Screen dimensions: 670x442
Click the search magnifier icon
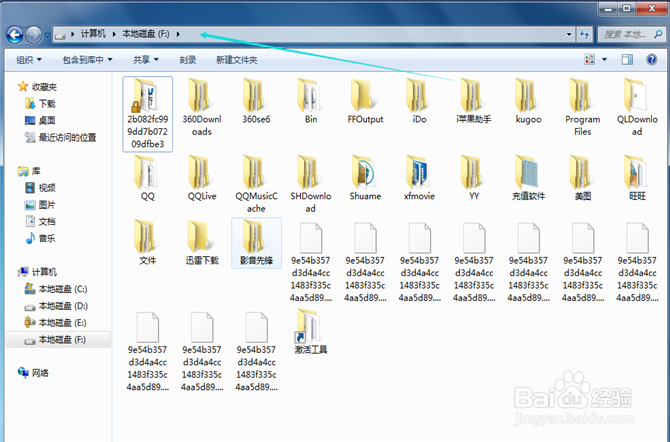pos(658,34)
